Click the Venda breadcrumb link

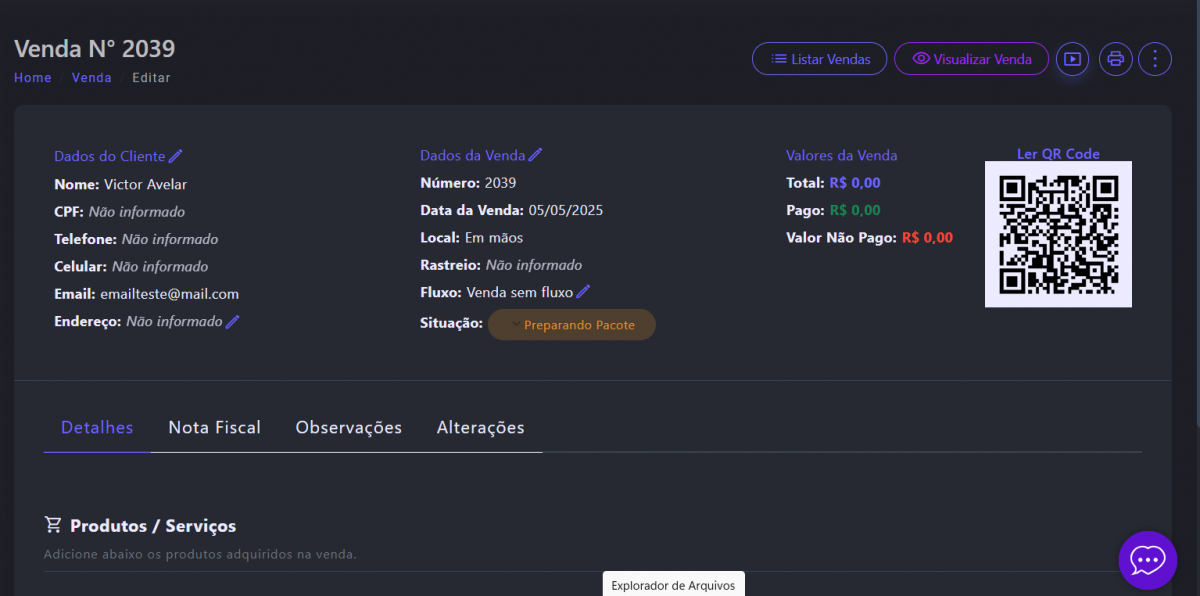click(x=91, y=78)
